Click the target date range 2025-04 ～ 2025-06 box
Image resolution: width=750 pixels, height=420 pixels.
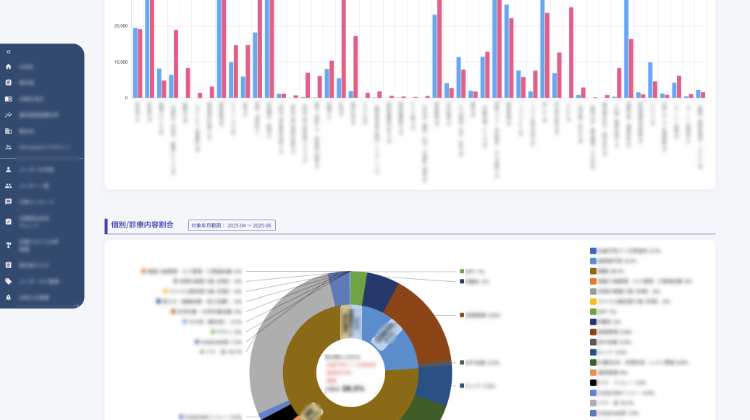[x=231, y=226]
